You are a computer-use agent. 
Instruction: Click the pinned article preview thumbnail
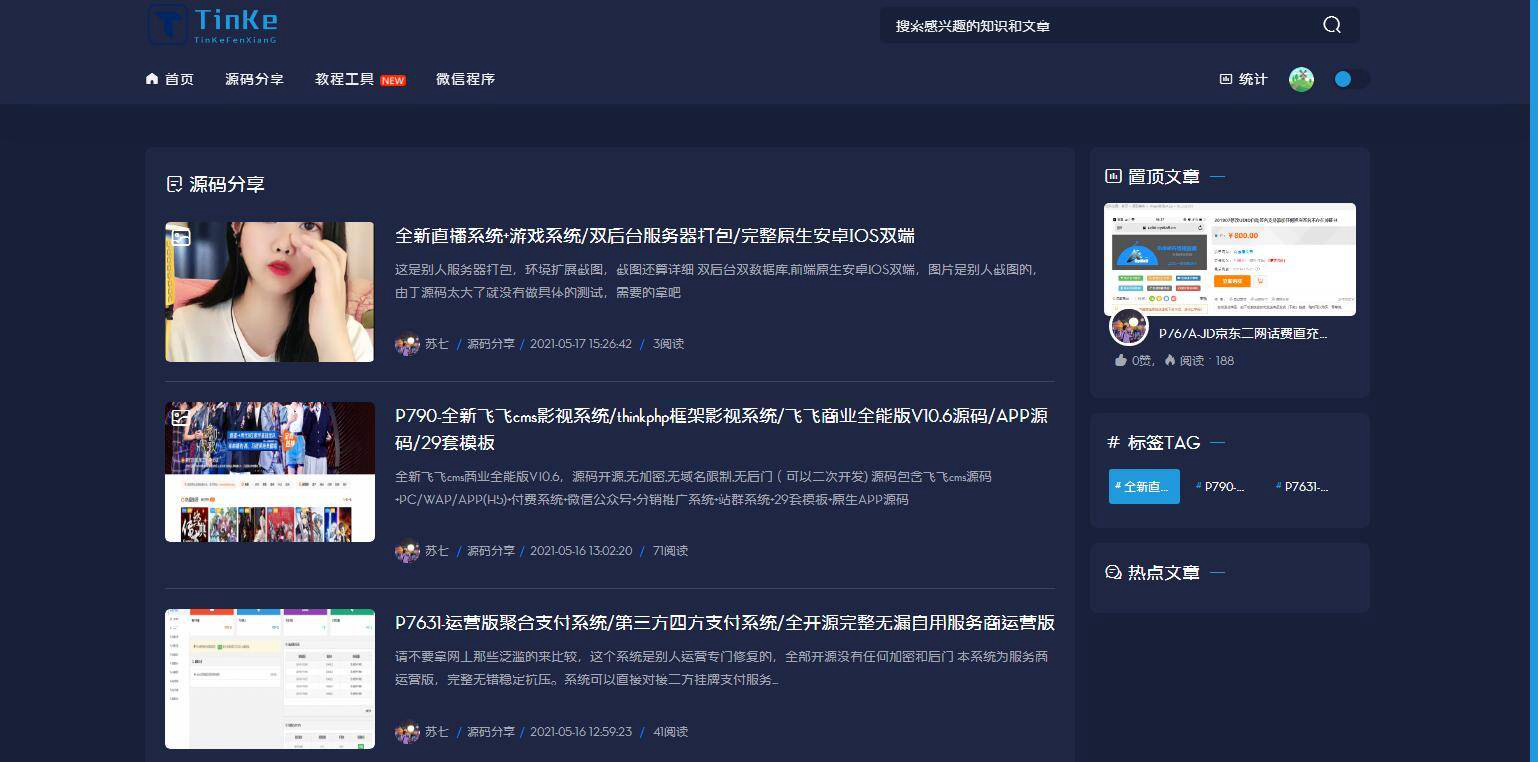point(1229,259)
